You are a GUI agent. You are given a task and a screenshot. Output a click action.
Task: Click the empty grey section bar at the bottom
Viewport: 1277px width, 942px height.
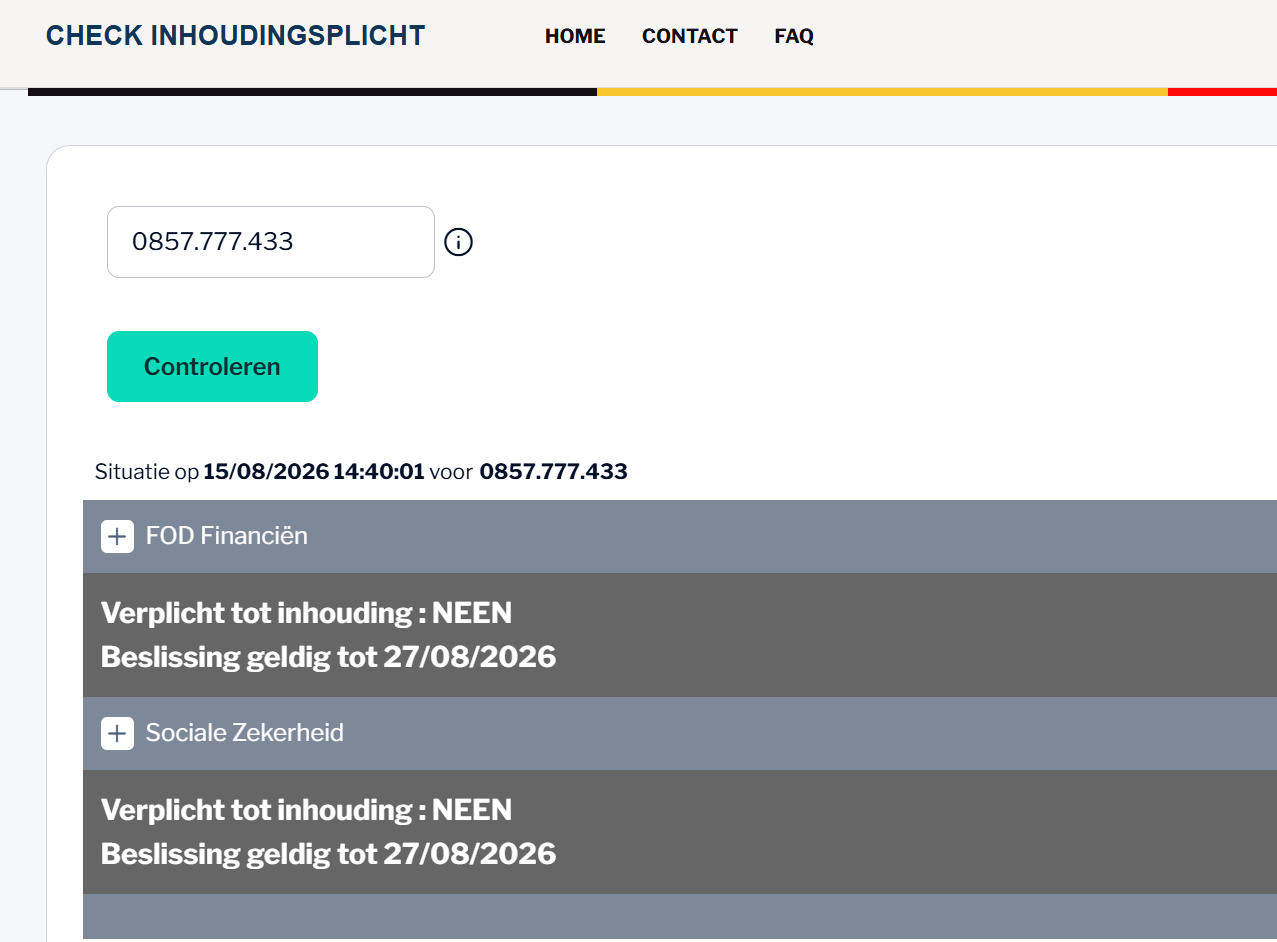coord(680,917)
